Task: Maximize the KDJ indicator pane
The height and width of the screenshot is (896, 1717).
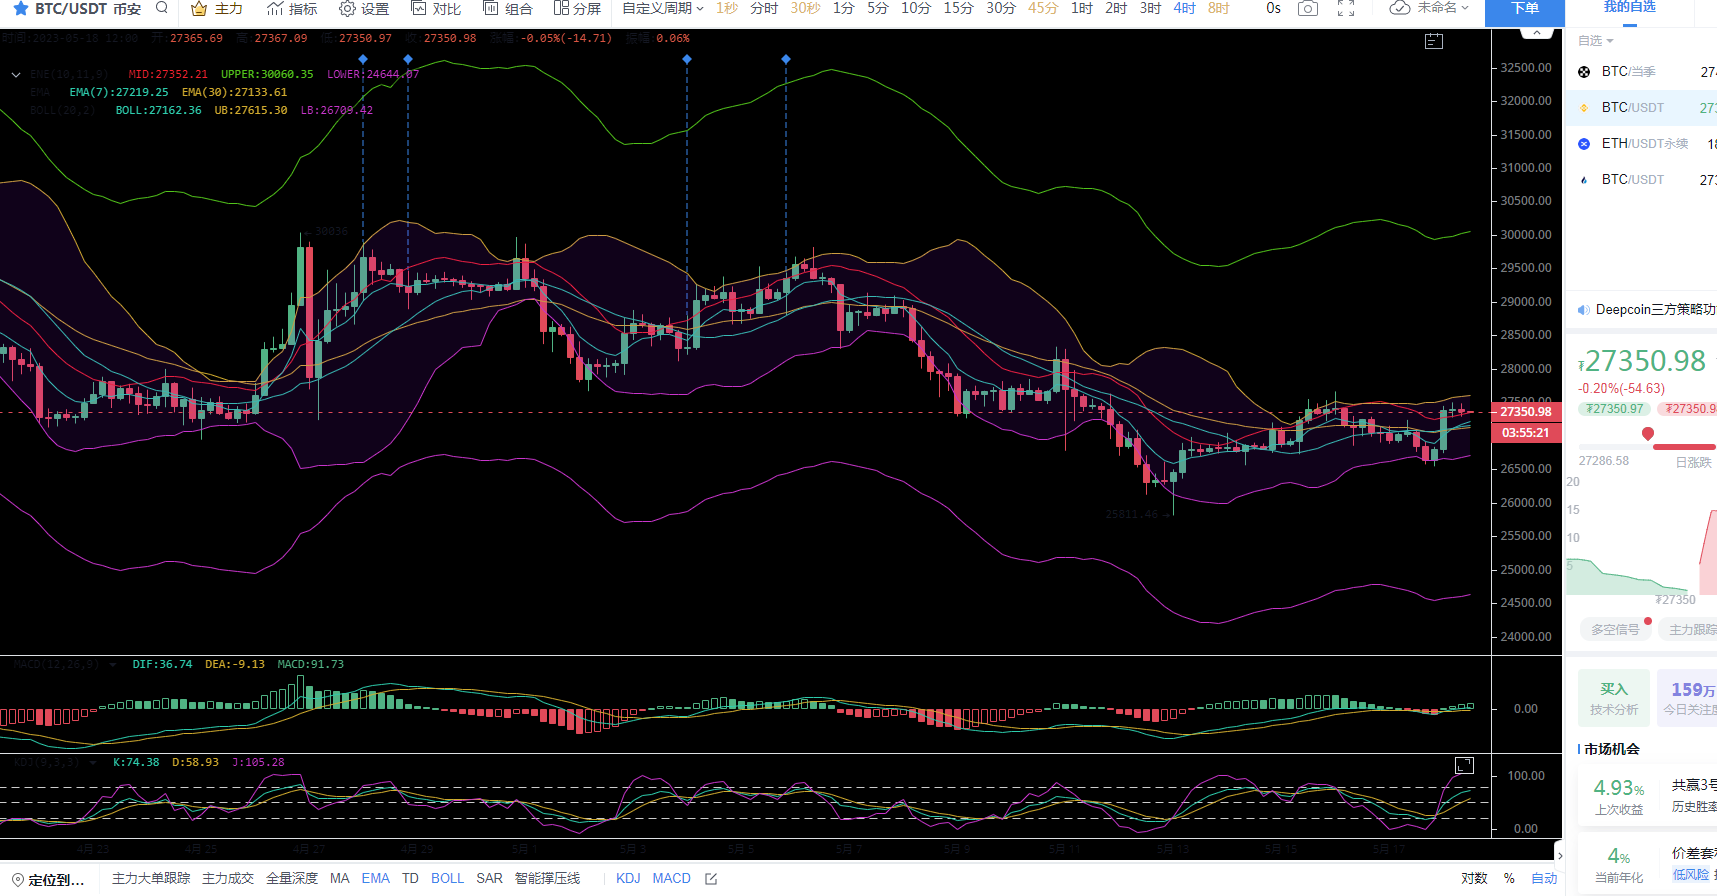Action: [x=1464, y=765]
